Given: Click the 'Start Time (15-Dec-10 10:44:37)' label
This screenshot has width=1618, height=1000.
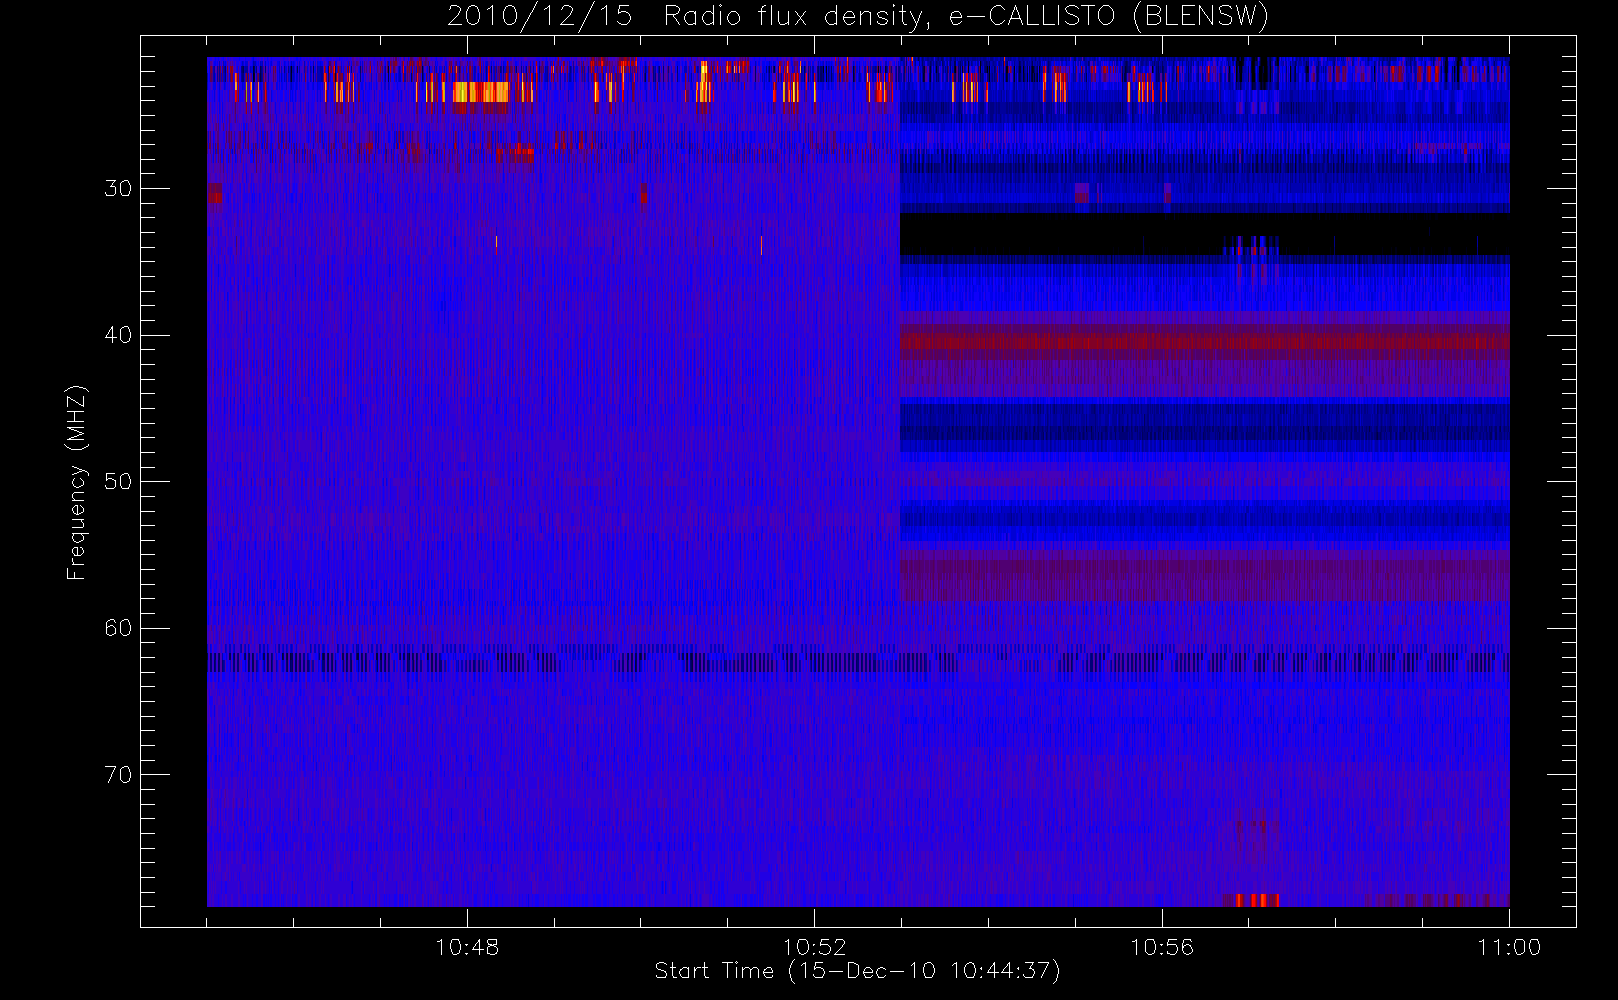Looking at the screenshot, I should coord(857,971).
